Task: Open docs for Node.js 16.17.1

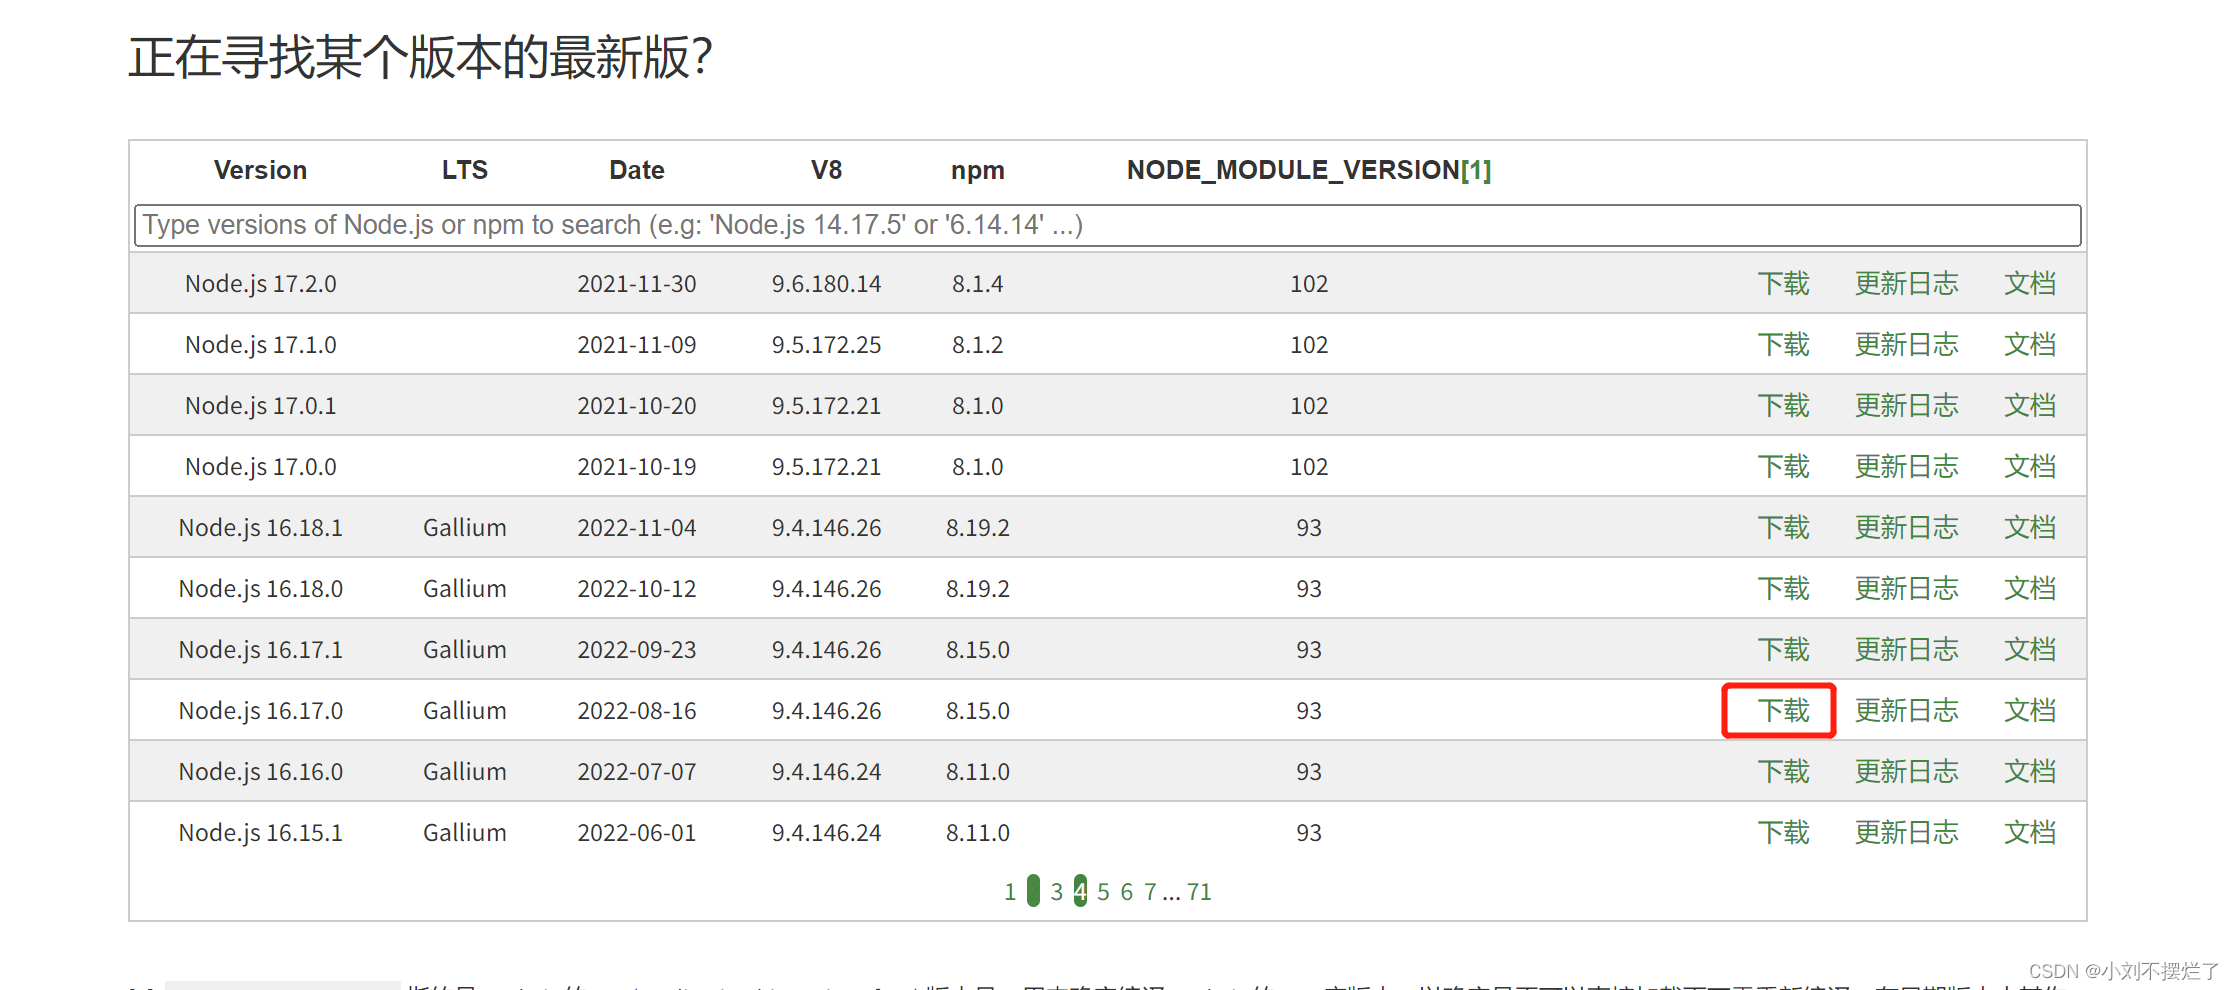Action: (x=2029, y=650)
